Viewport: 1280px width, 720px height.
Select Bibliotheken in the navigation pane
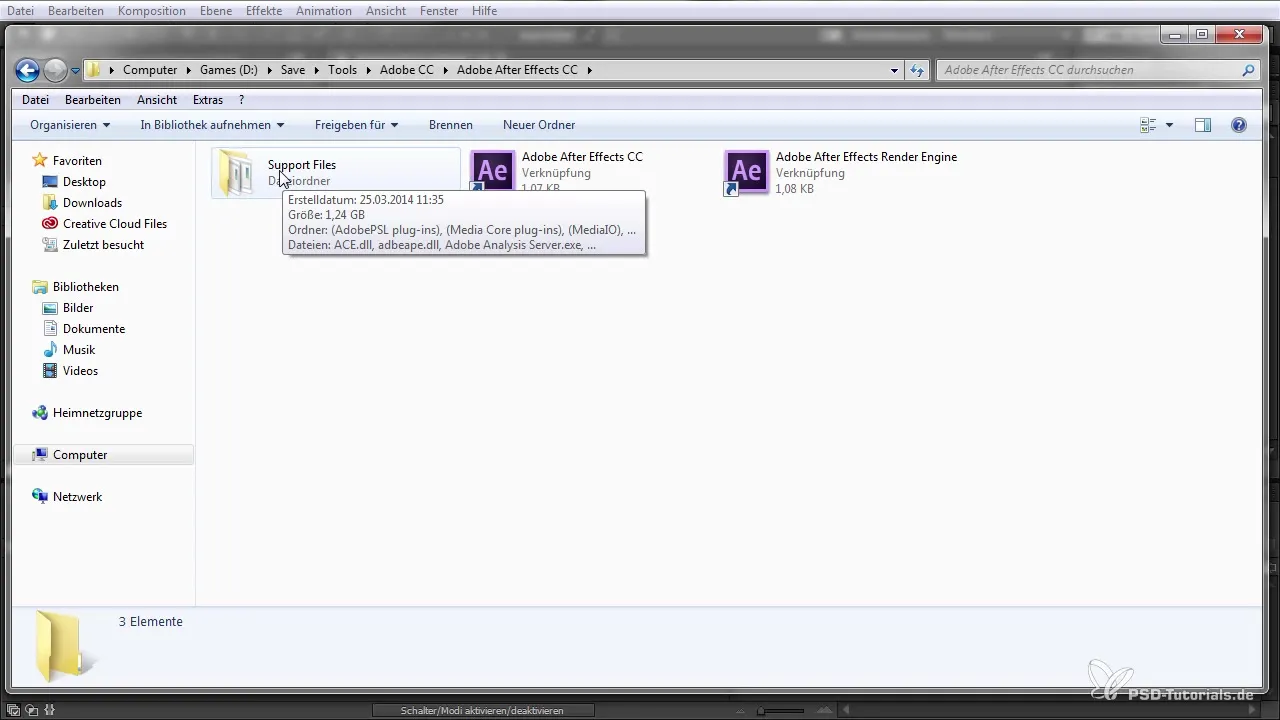[86, 287]
